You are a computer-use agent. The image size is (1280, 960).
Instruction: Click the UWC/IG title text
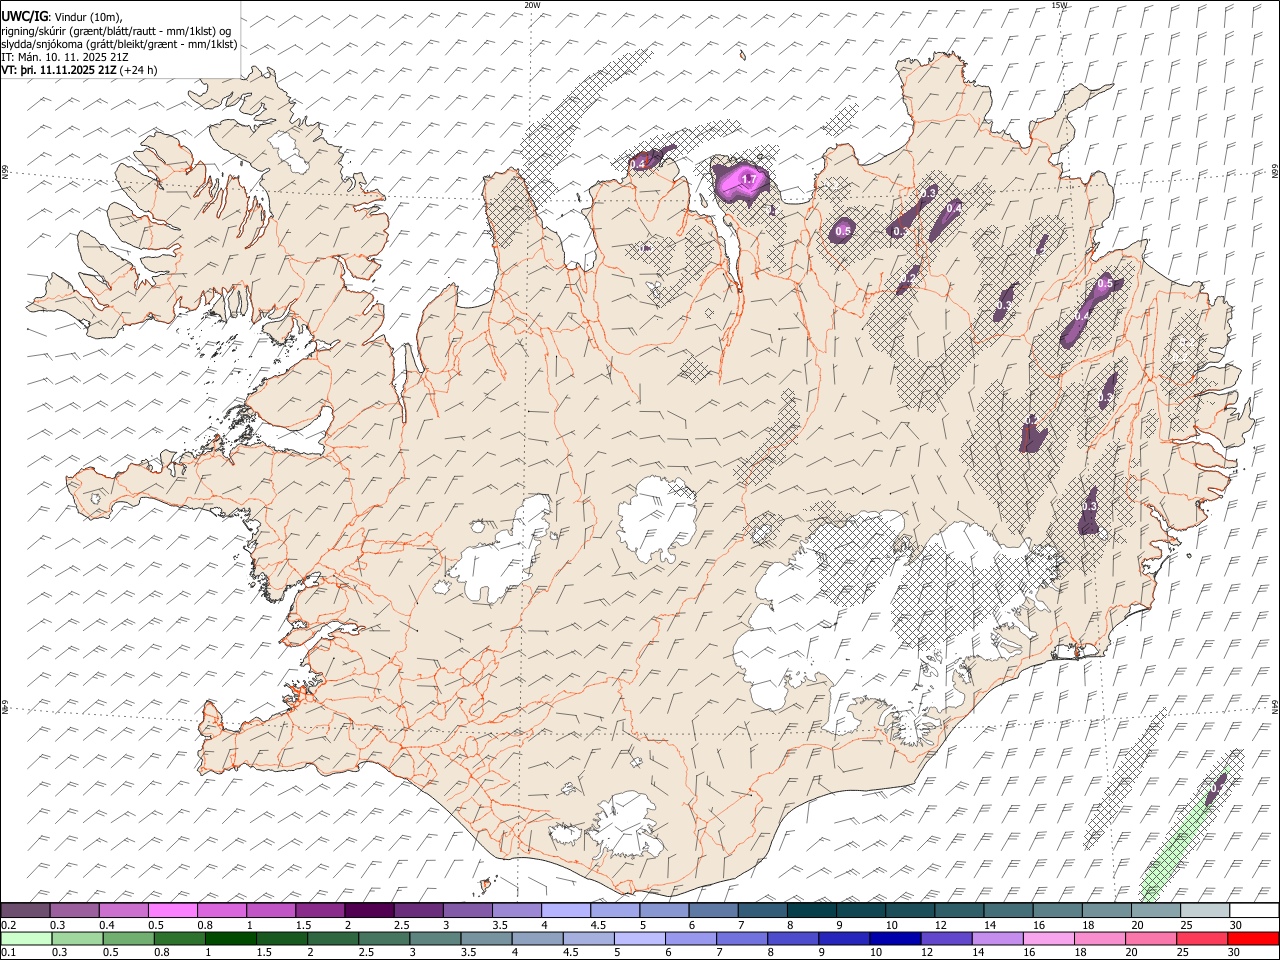(x=24, y=15)
